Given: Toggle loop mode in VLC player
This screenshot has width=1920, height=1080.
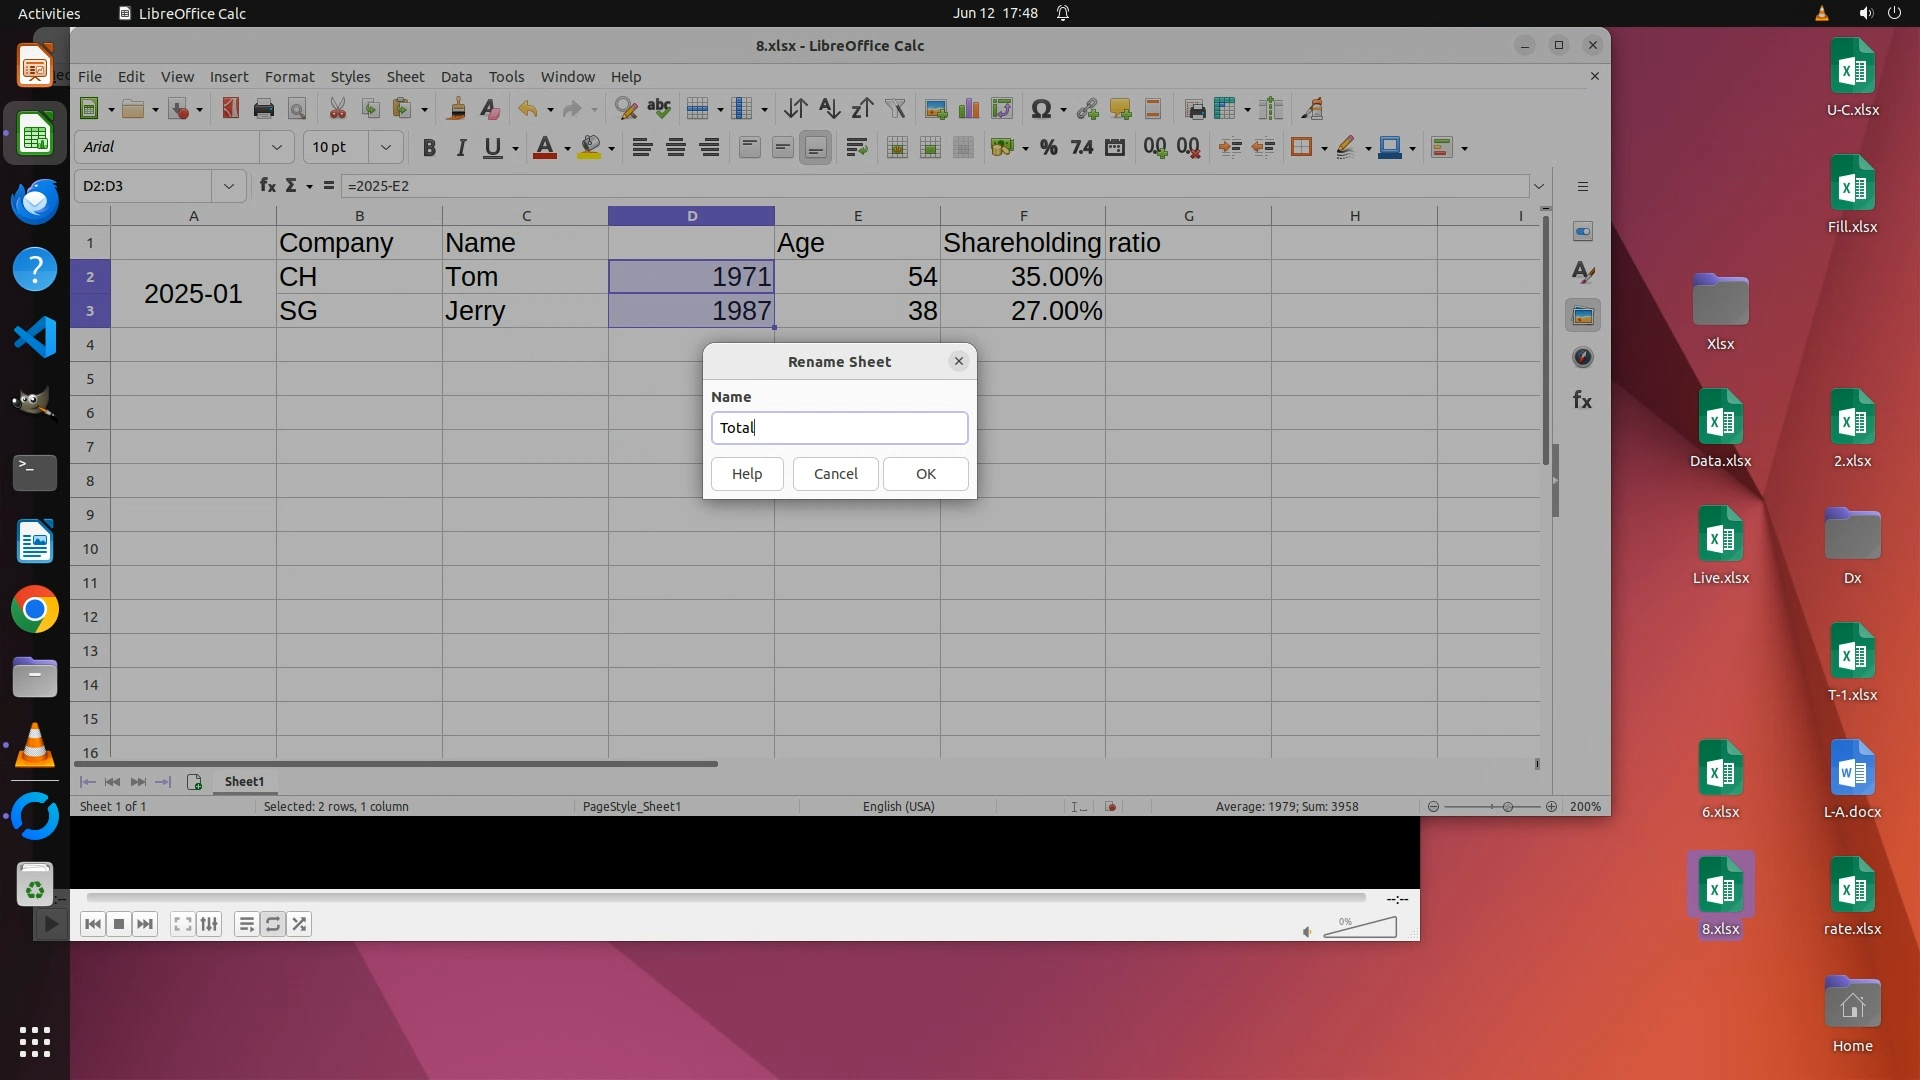Looking at the screenshot, I should click(273, 924).
